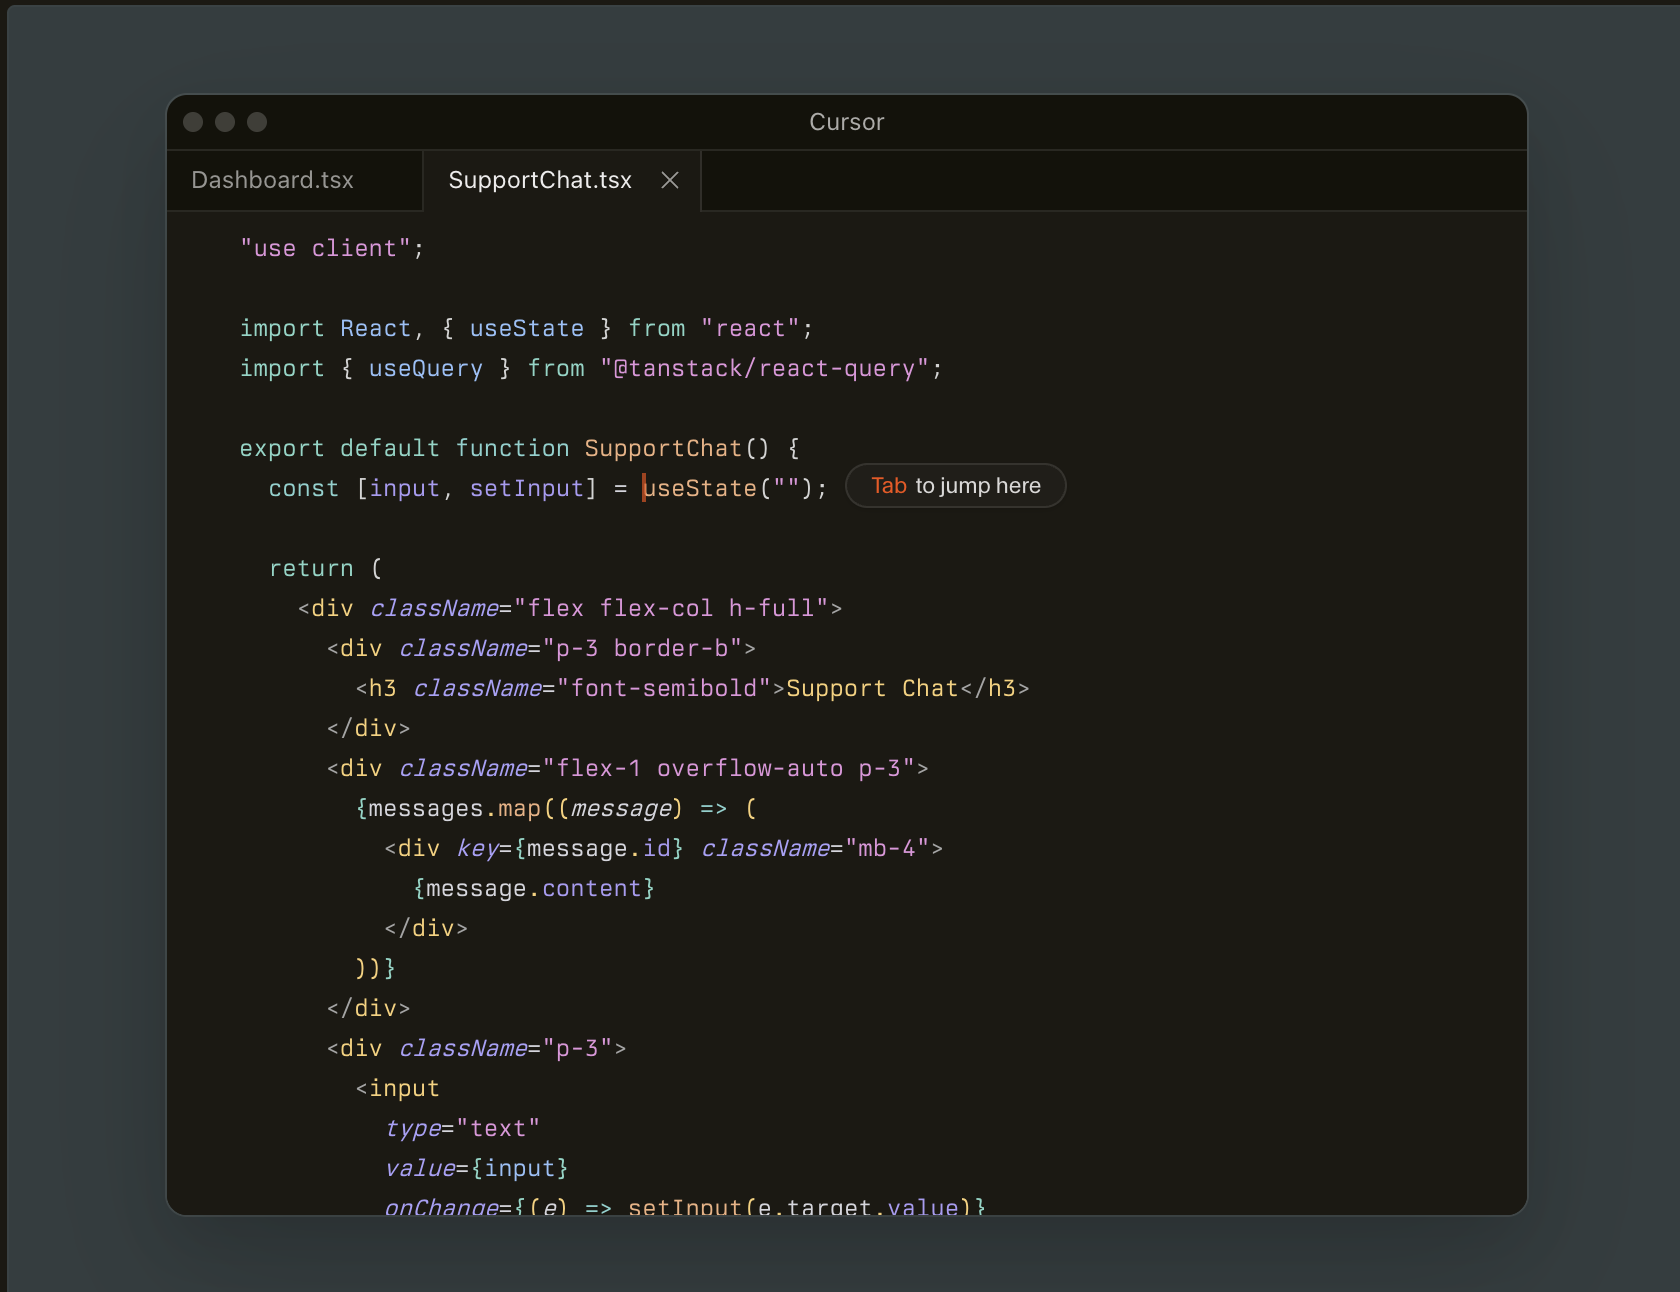
Task: Click the SupportChat function name
Action: pos(662,449)
